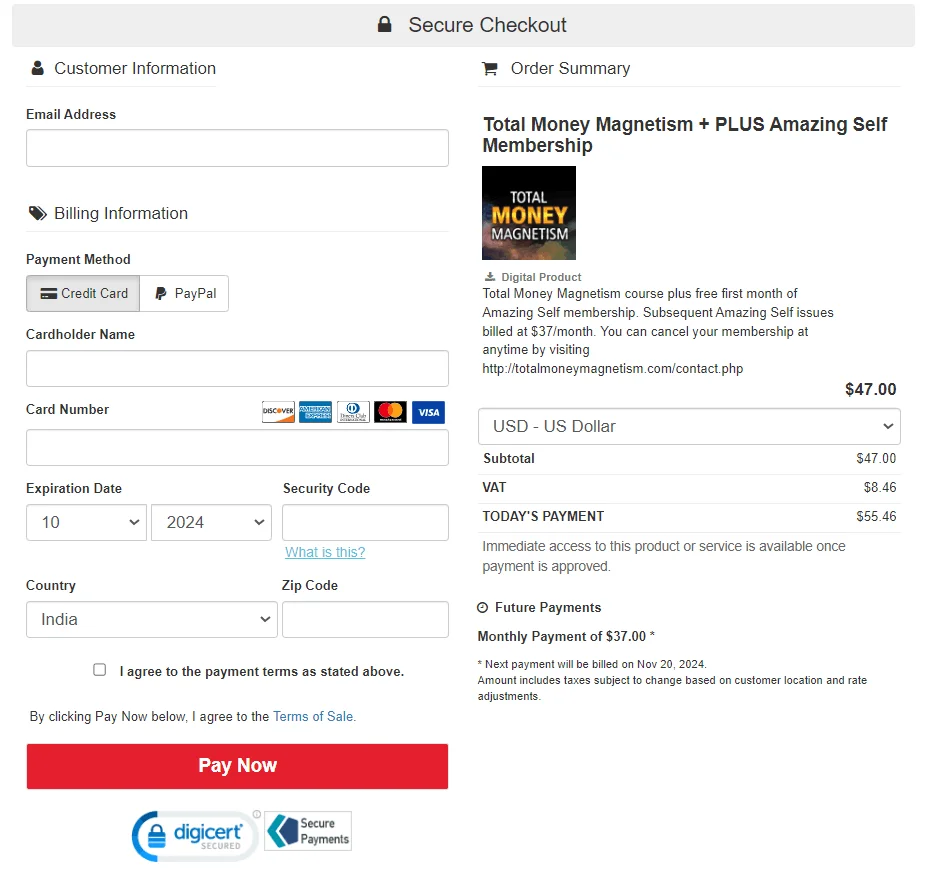928x881 pixels.
Task: Open the Terms of Sale link
Action: click(313, 716)
